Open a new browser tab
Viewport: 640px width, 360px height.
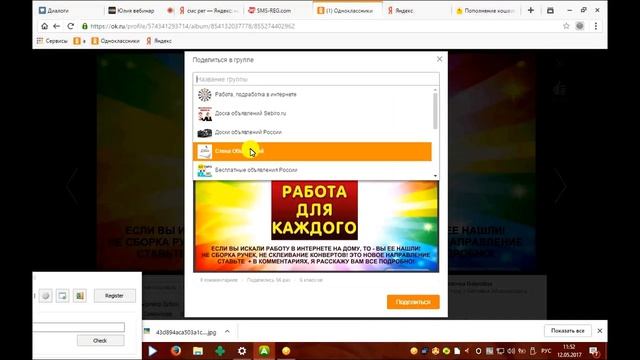click(531, 10)
